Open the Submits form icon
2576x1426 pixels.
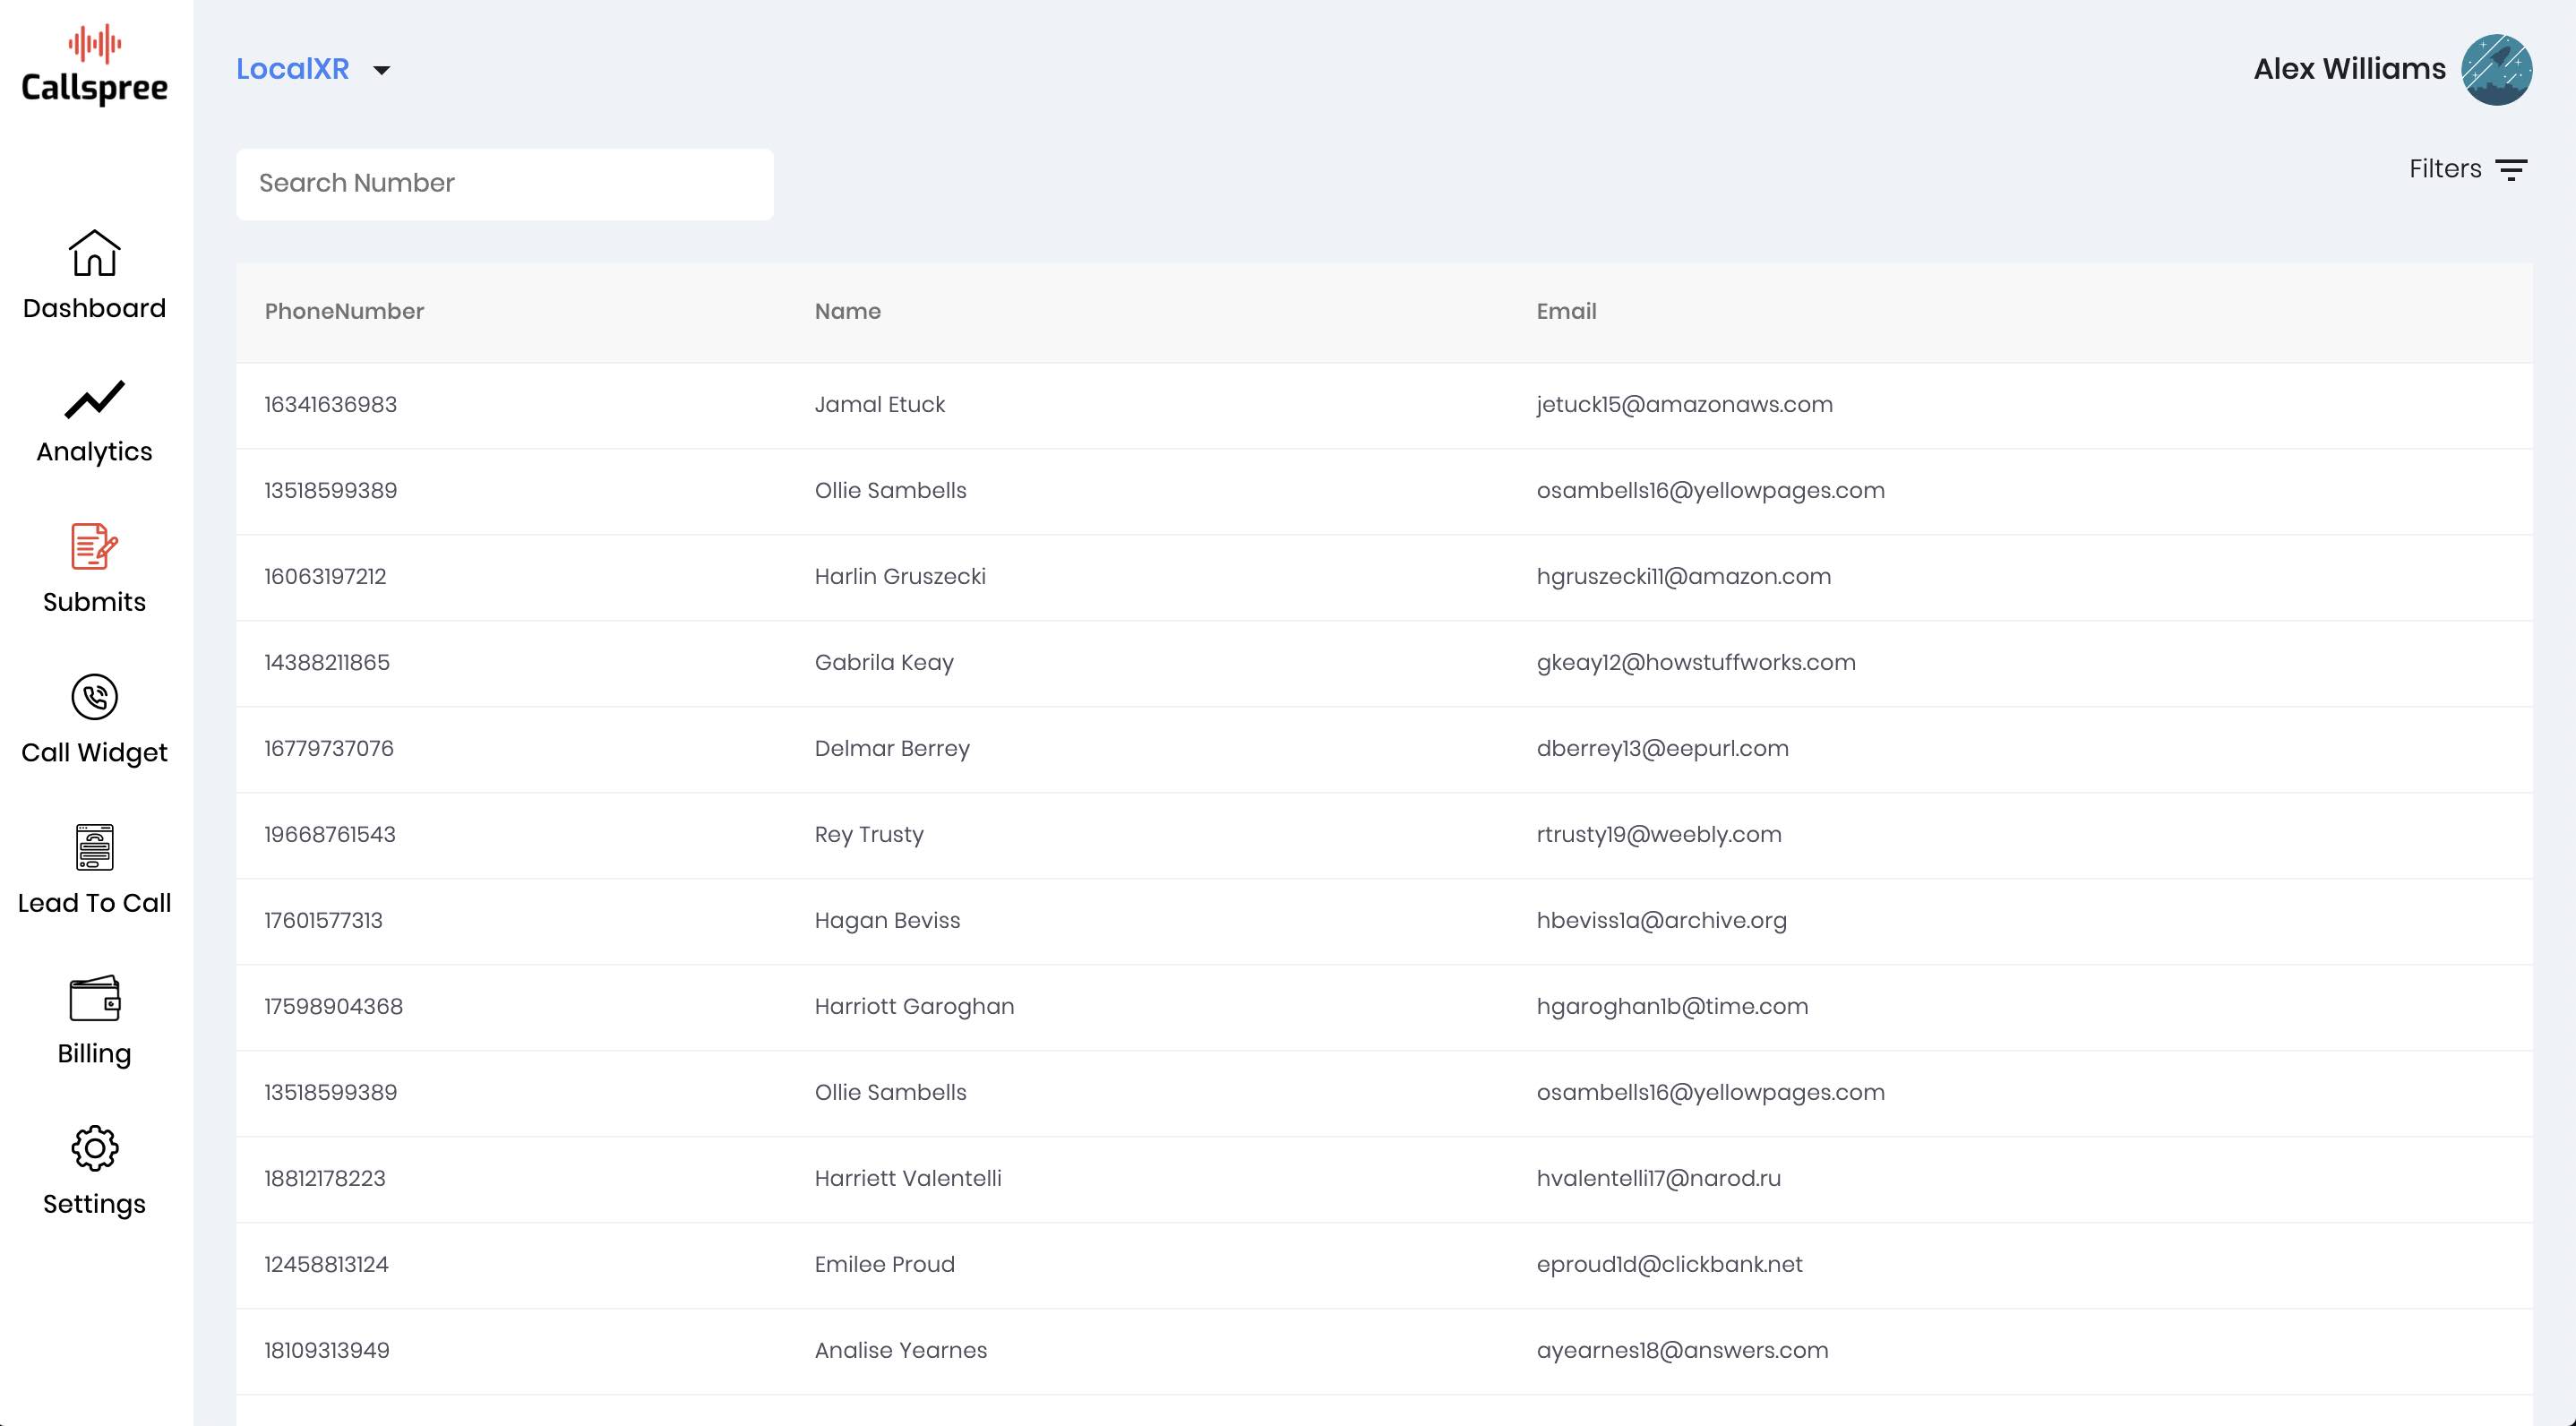point(94,546)
